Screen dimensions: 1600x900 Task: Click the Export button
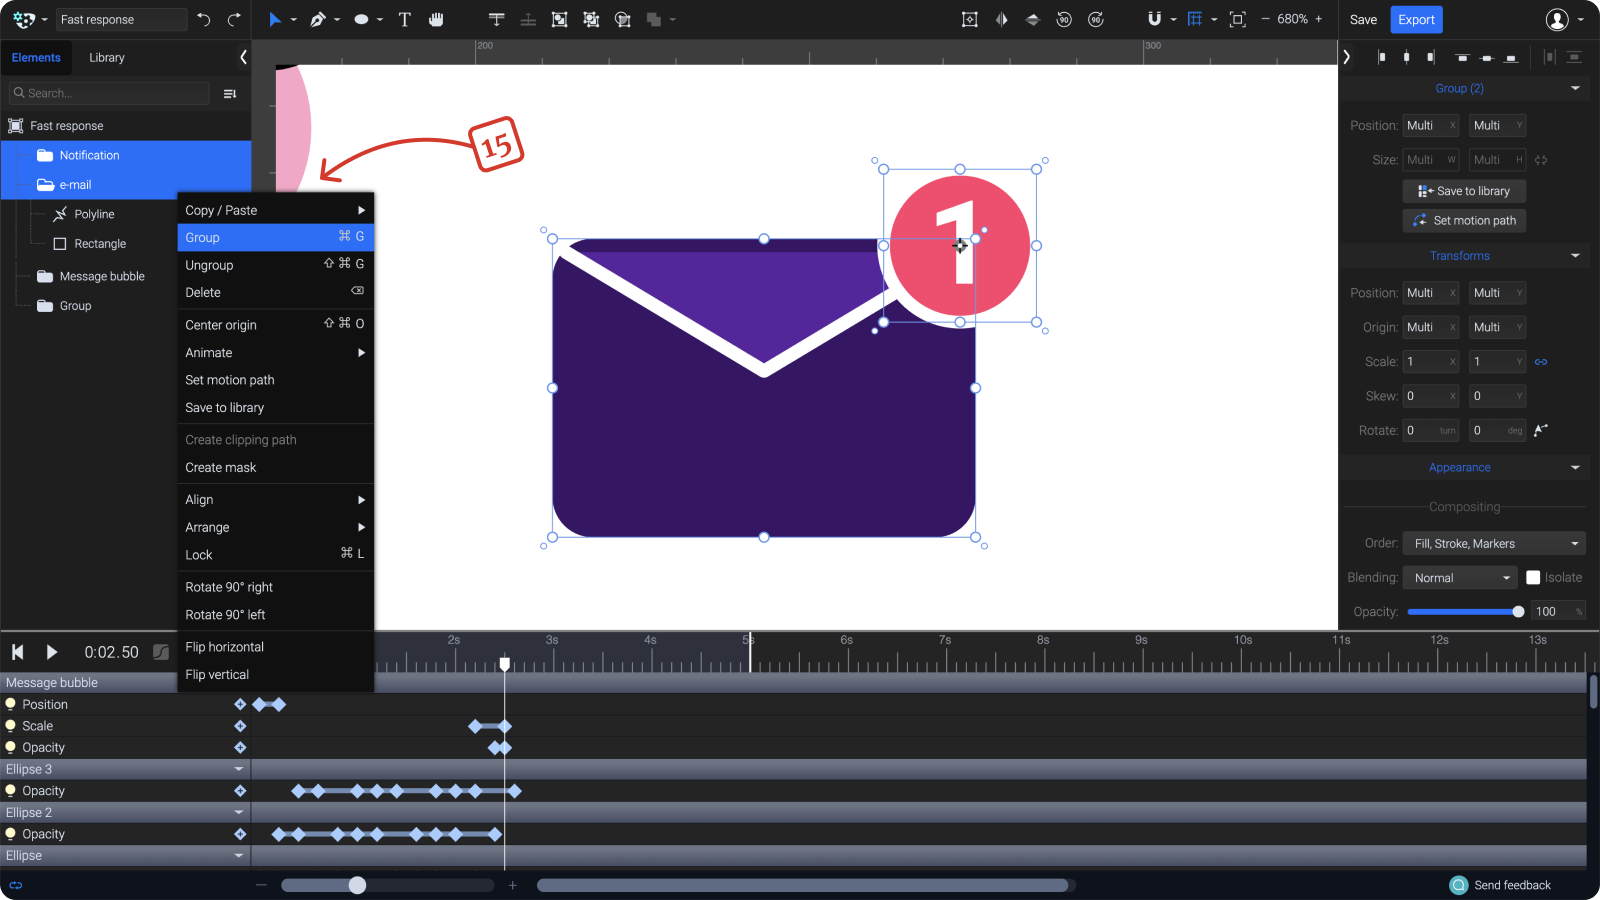pyautogui.click(x=1416, y=19)
